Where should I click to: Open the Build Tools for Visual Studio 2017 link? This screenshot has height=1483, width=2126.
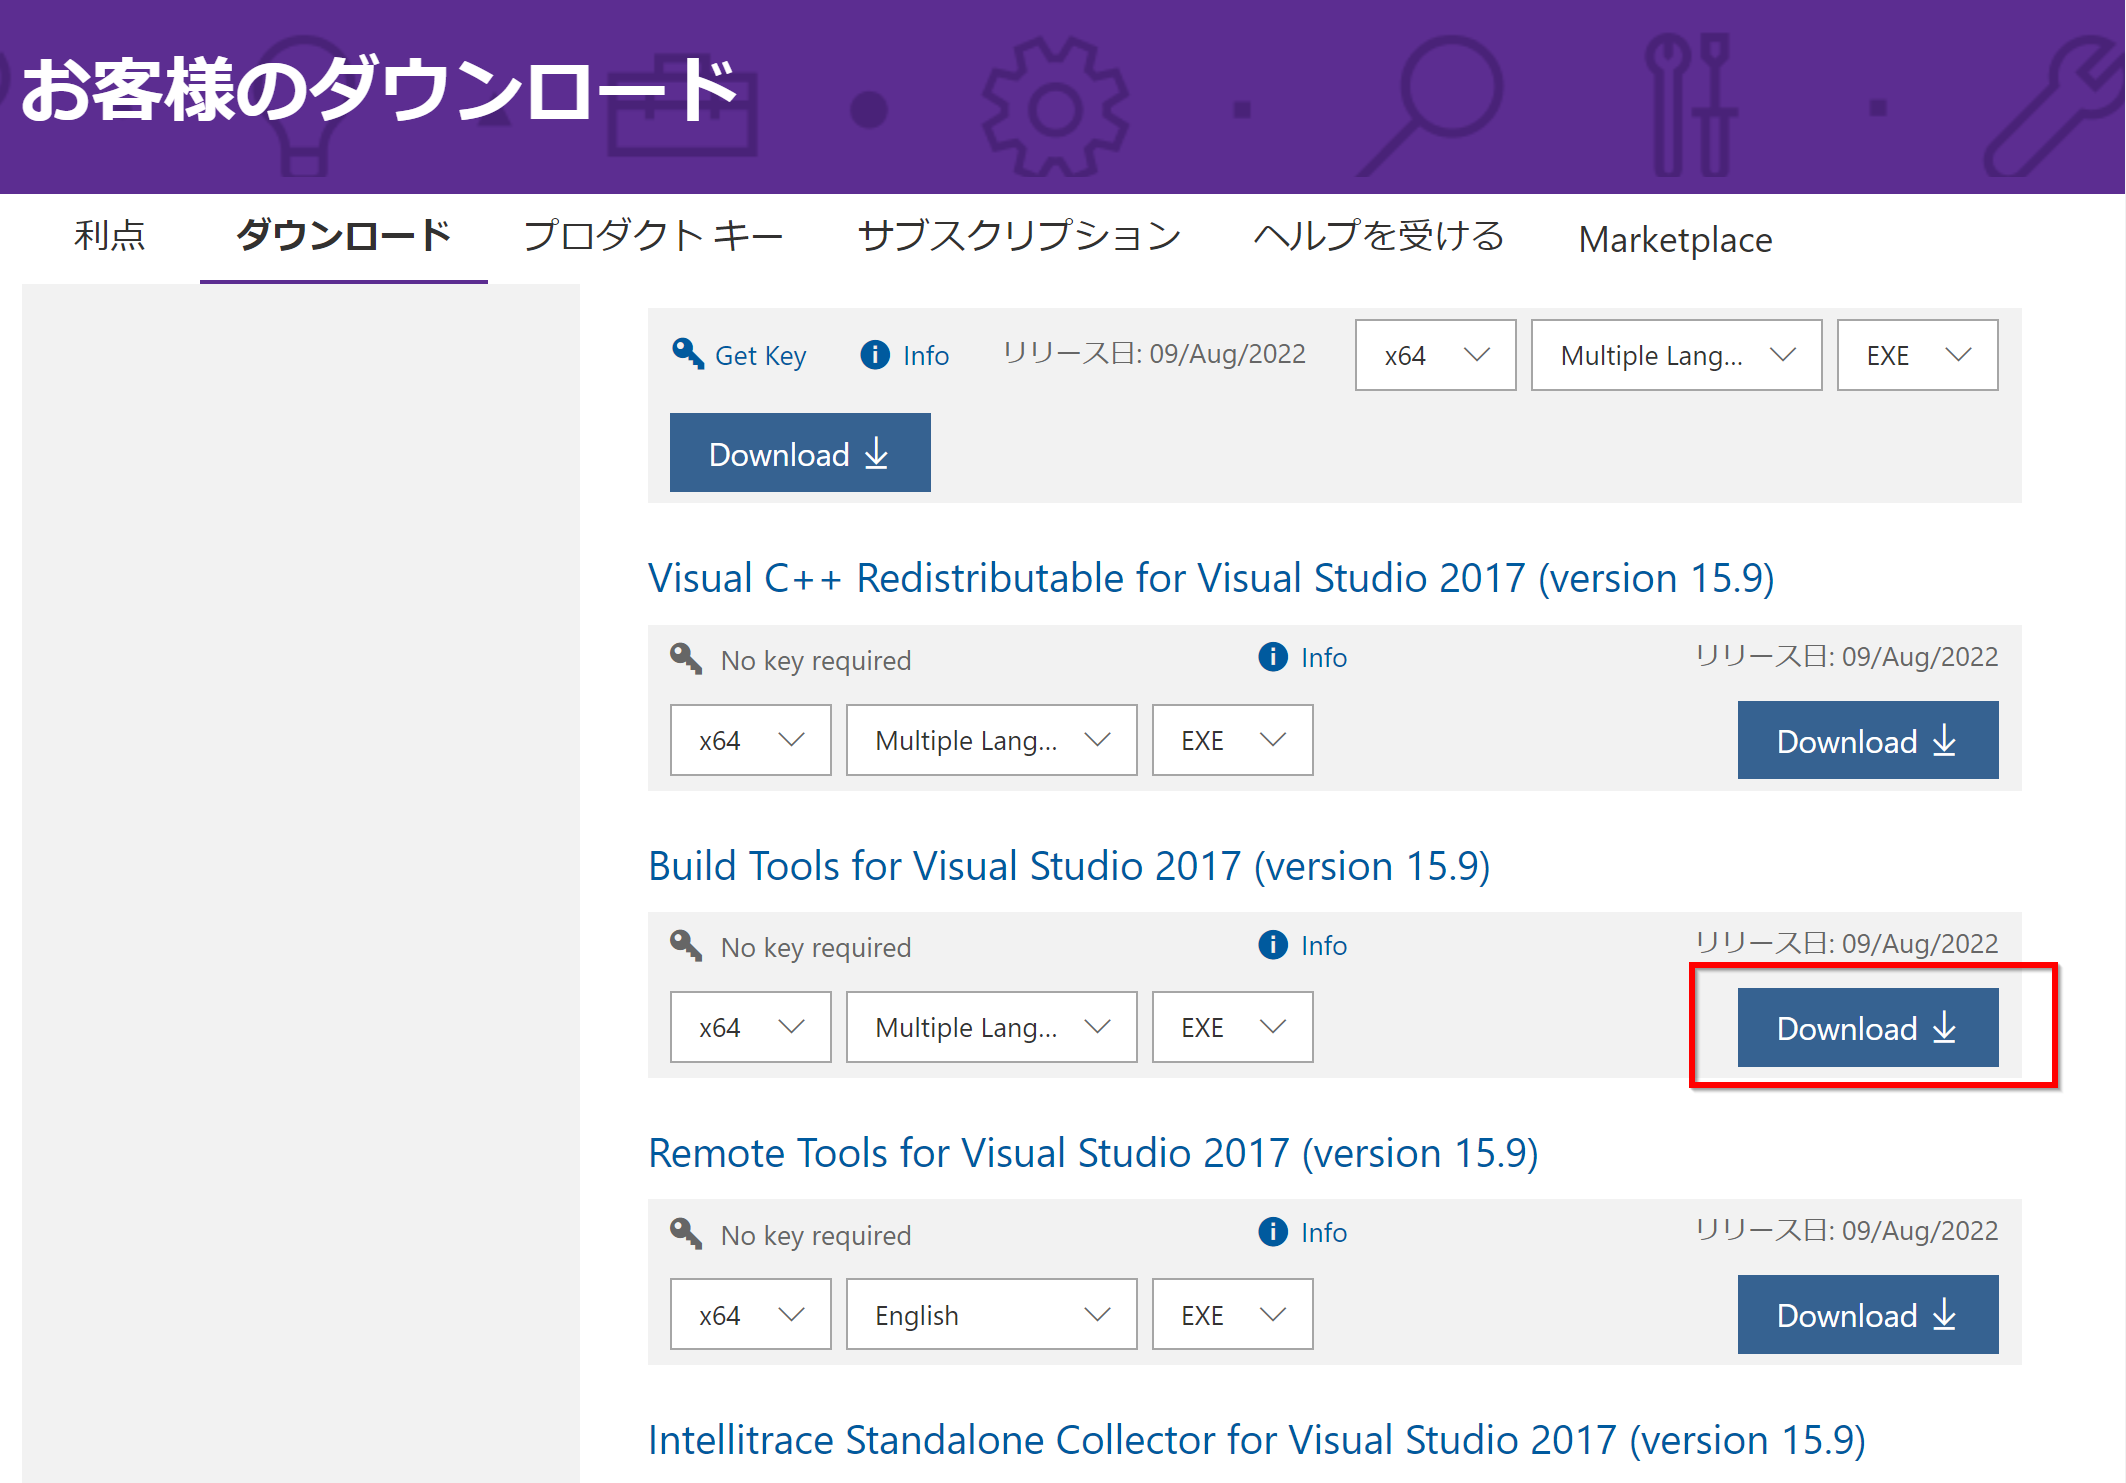[1069, 866]
